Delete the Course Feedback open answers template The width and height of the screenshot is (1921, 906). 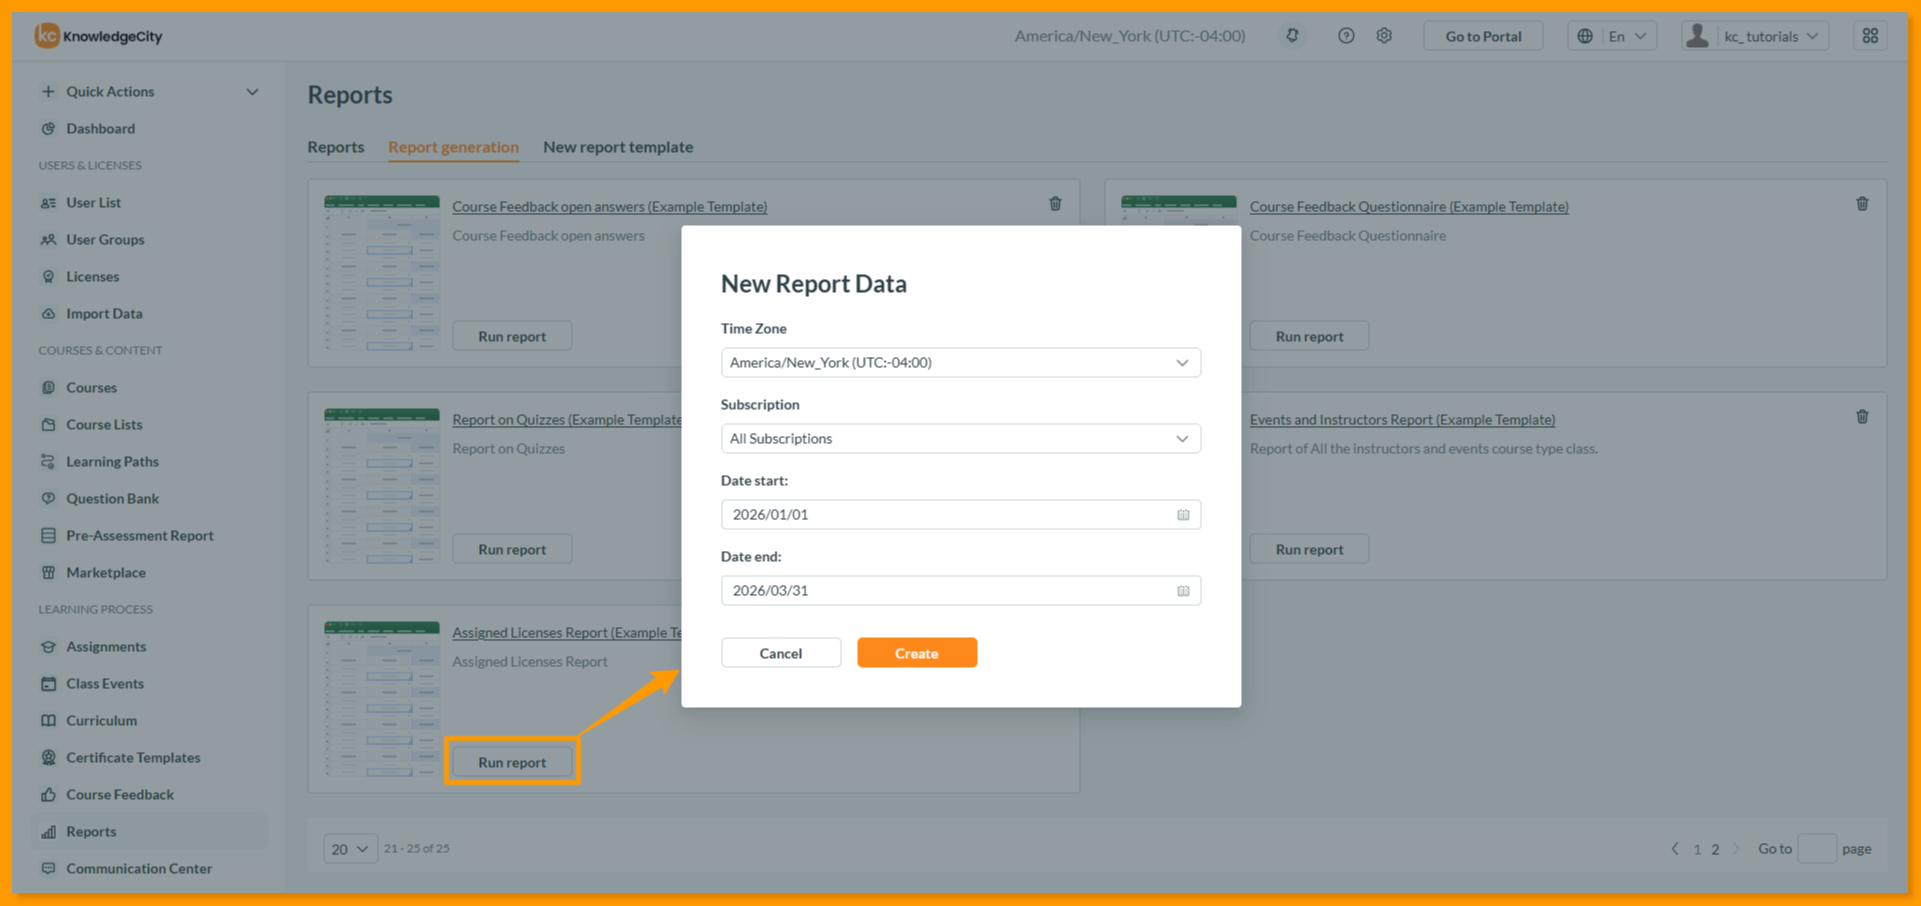1055,204
